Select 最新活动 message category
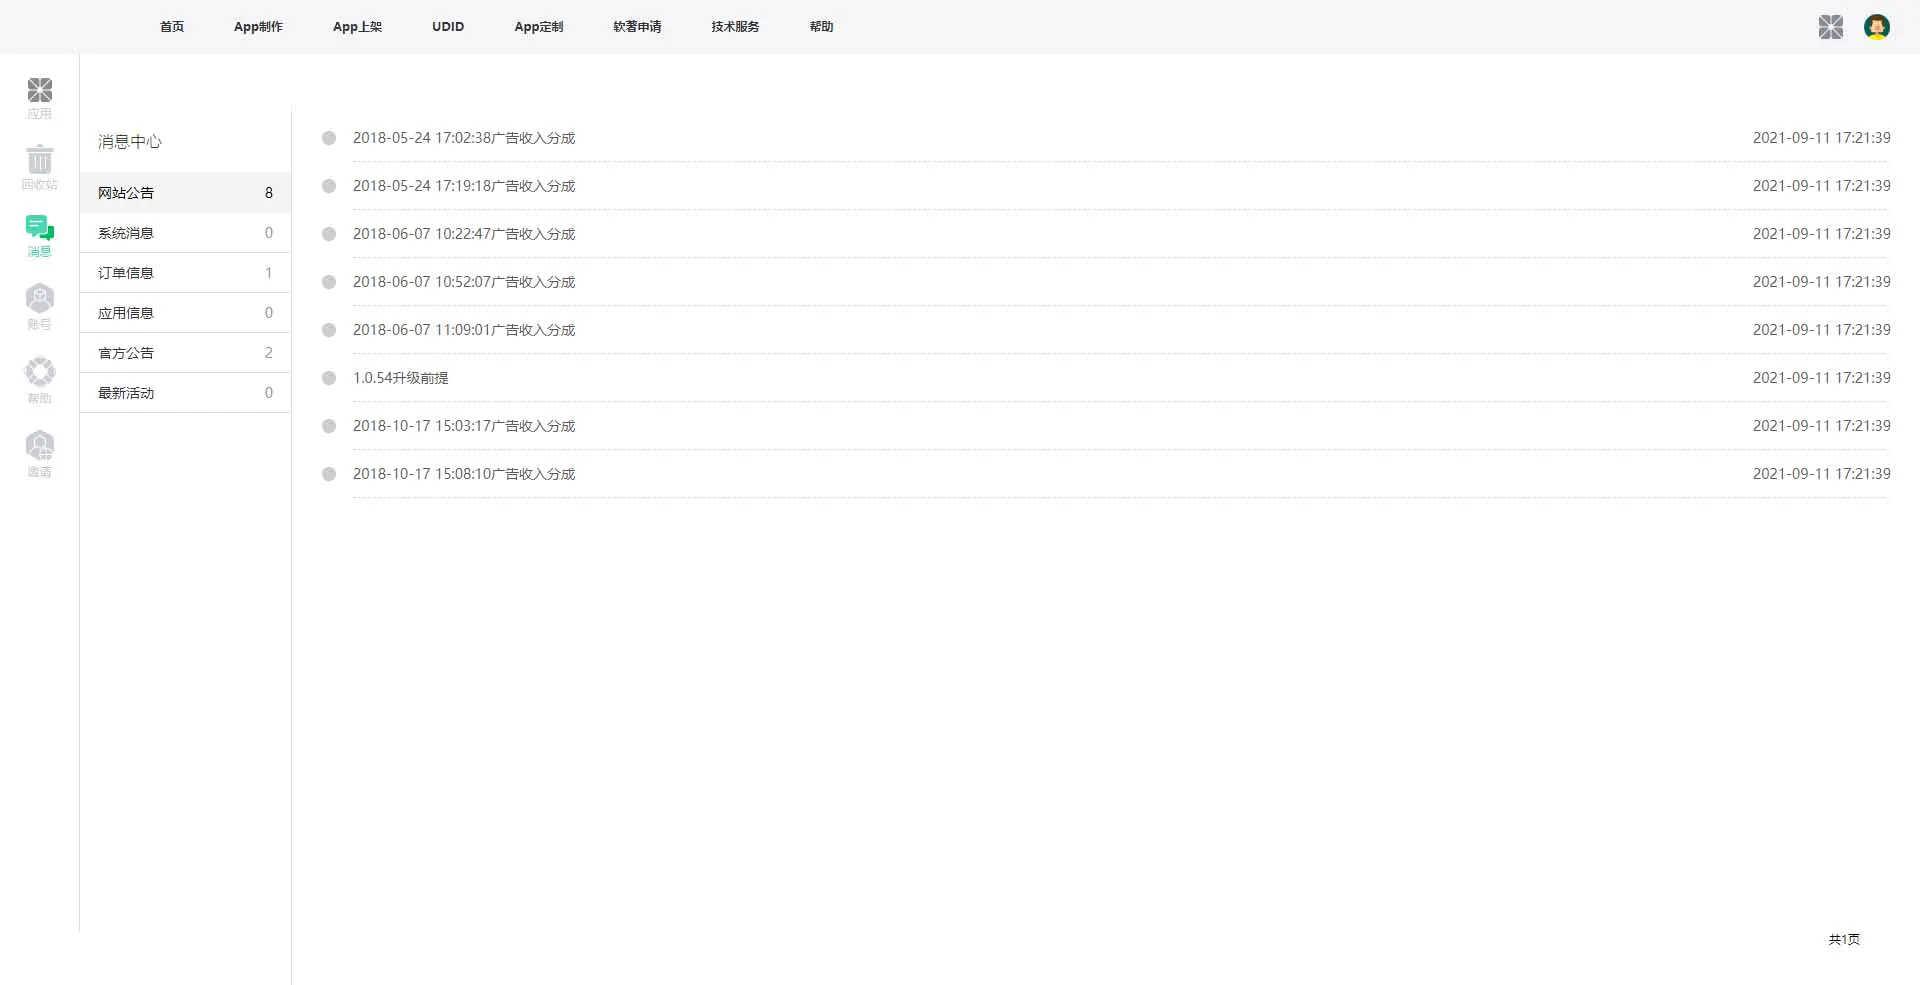Screen dimensions: 1920x985 [185, 393]
